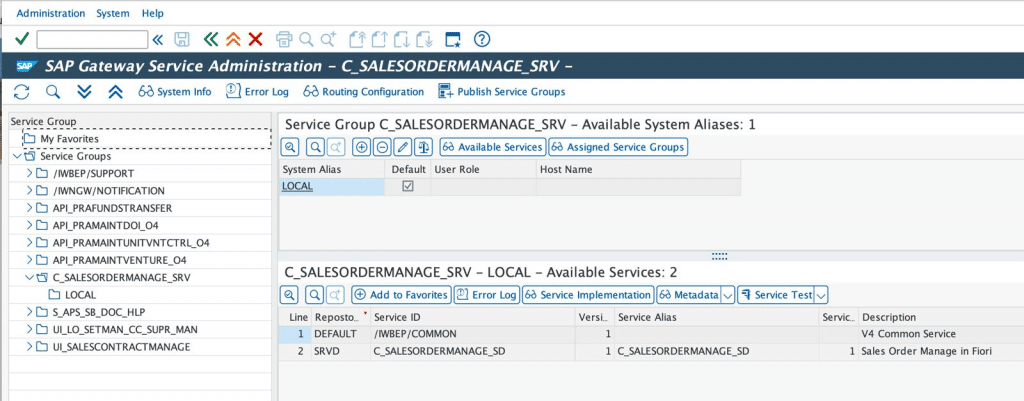
Task: Expand the /IWBEP/SUPPORT service group node
Action: click(x=29, y=174)
